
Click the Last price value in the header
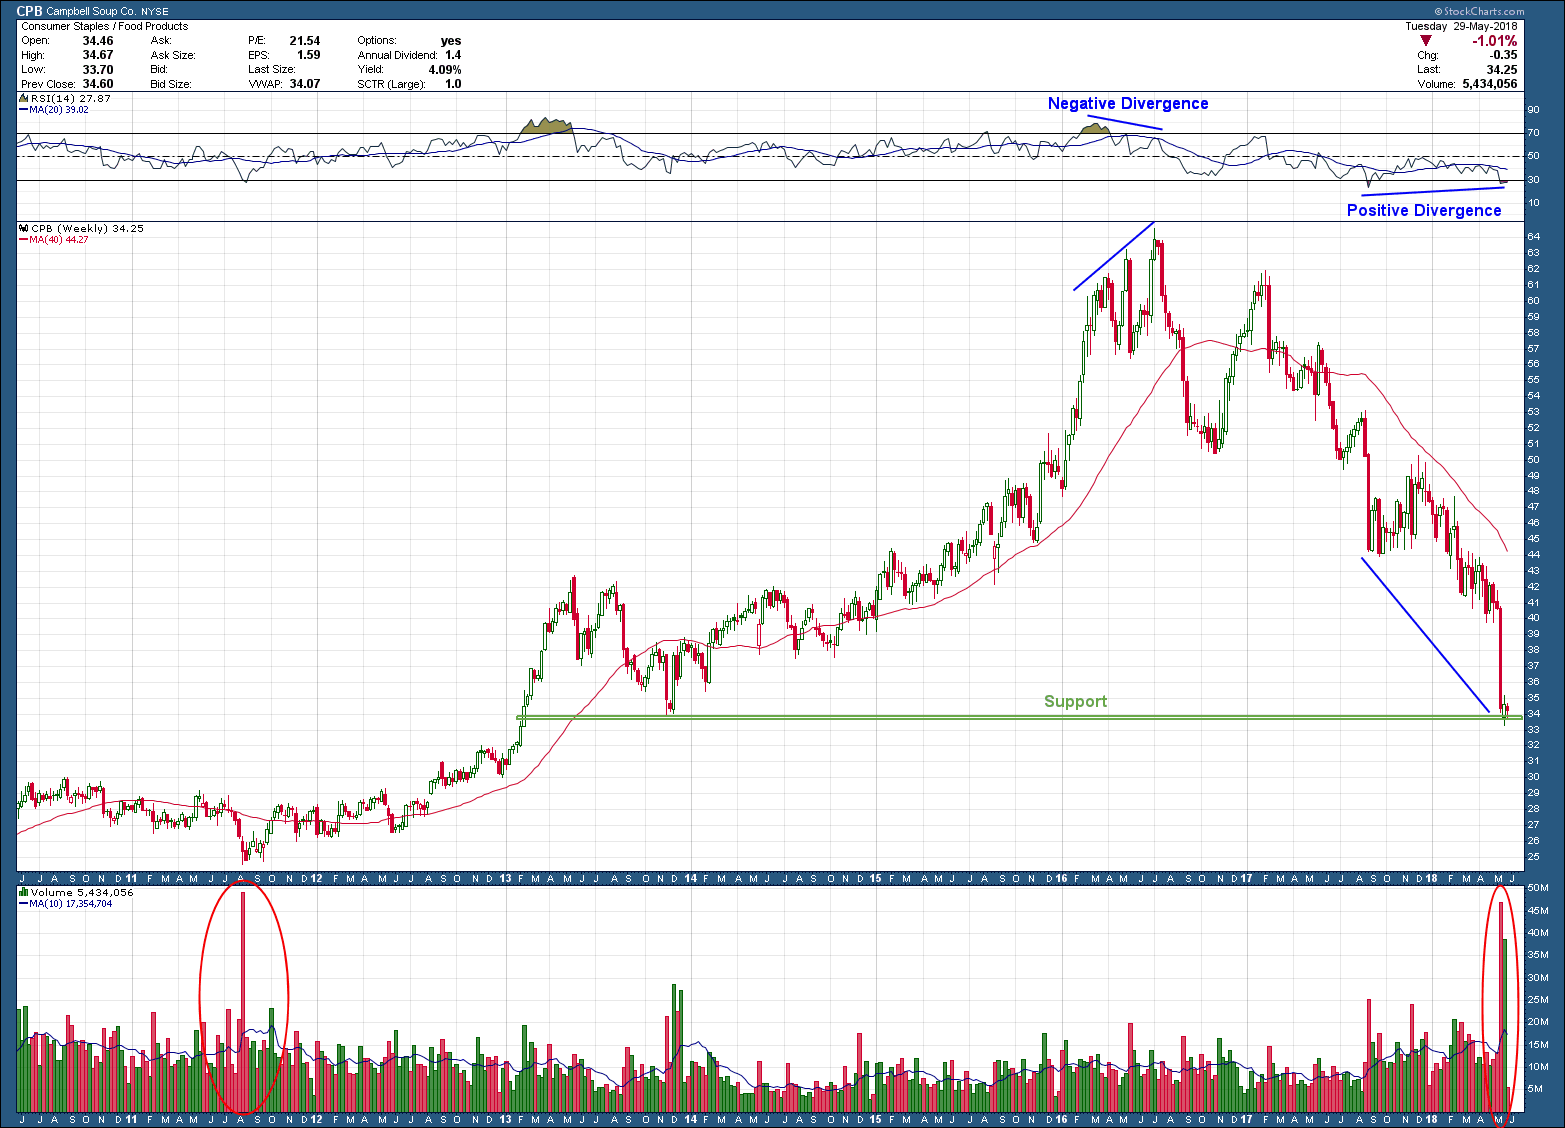click(1502, 70)
